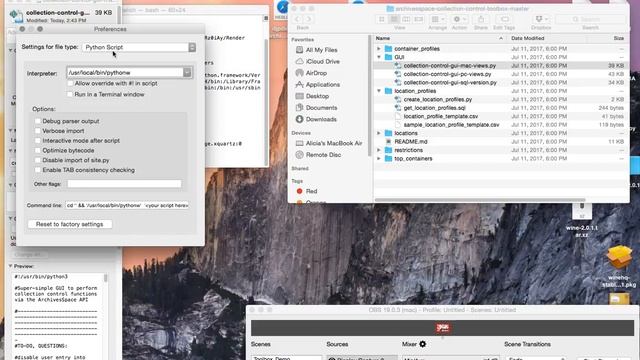Expand the top_containers folder
Screen dimensions: 640x360
[x=379, y=158]
